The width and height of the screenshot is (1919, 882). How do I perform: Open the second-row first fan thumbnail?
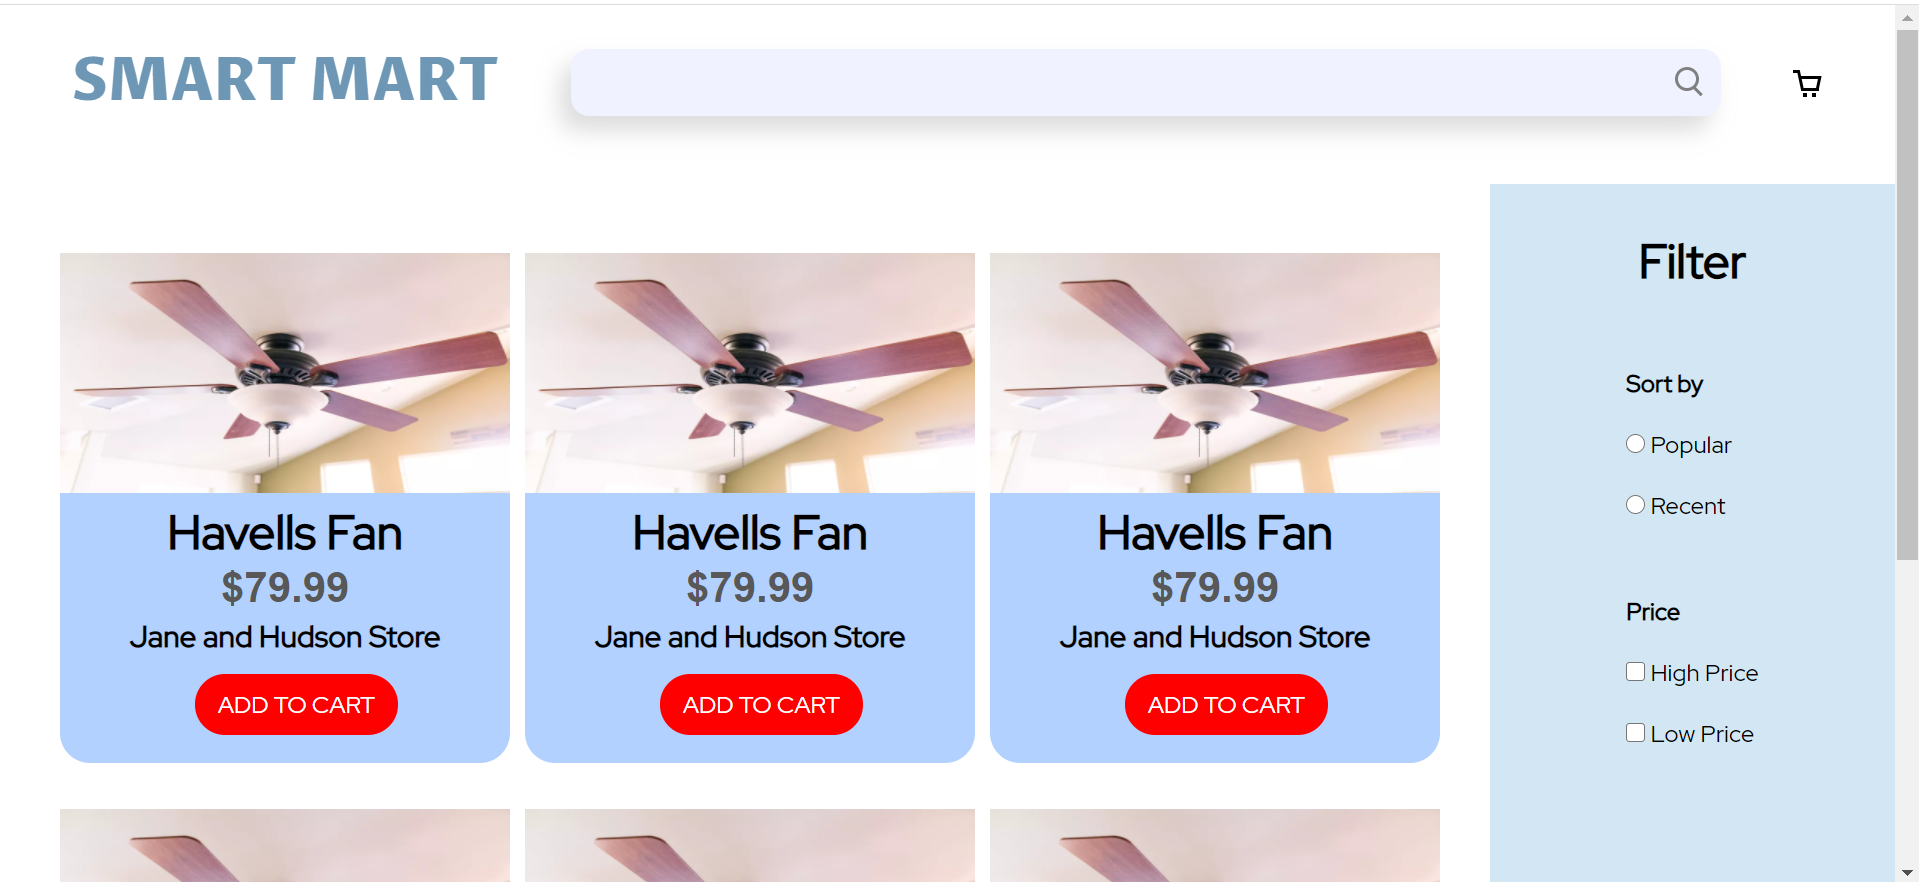click(x=285, y=845)
